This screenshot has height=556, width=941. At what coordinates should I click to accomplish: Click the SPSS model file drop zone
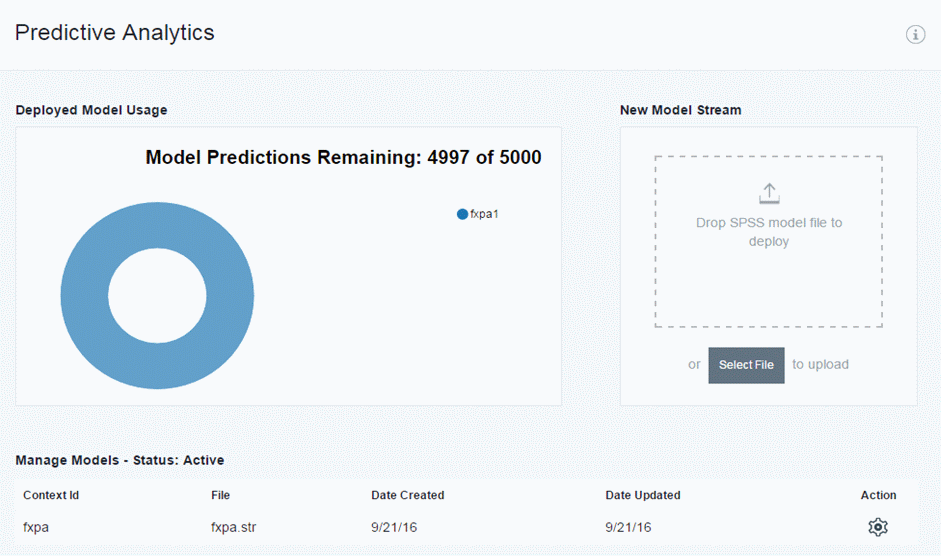[768, 241]
